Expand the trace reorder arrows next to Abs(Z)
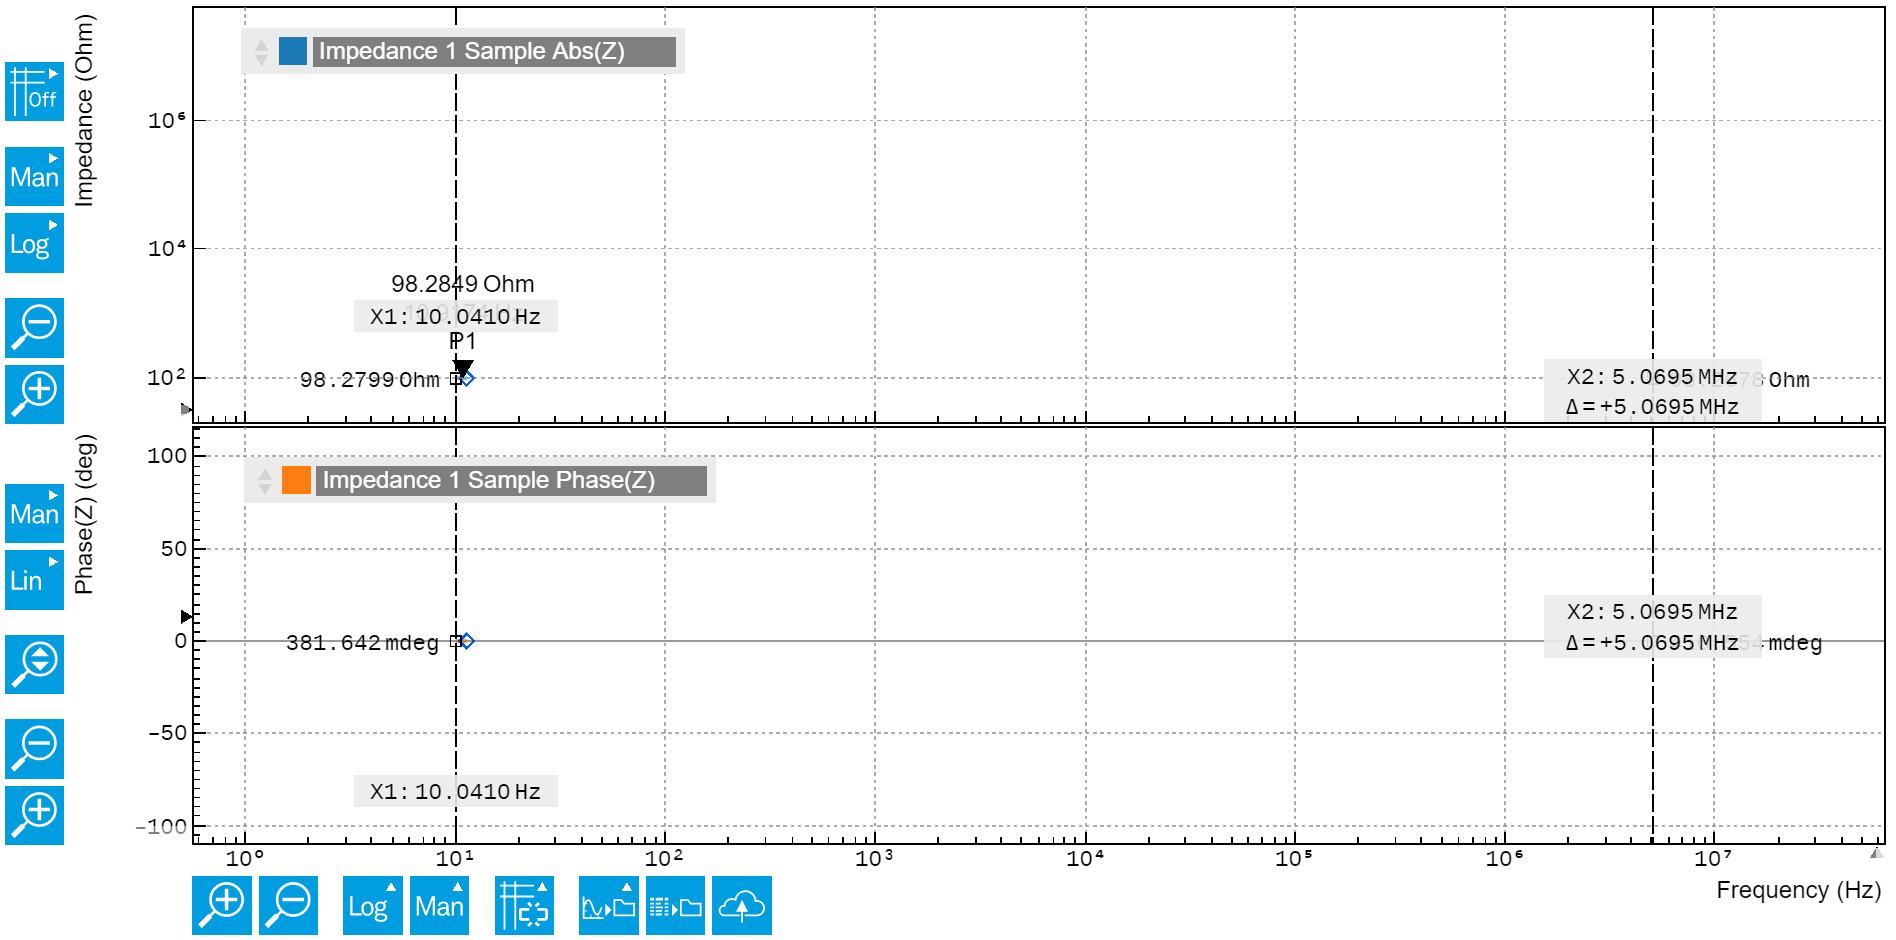Screen dimensions: 1896x940 click(x=260, y=51)
